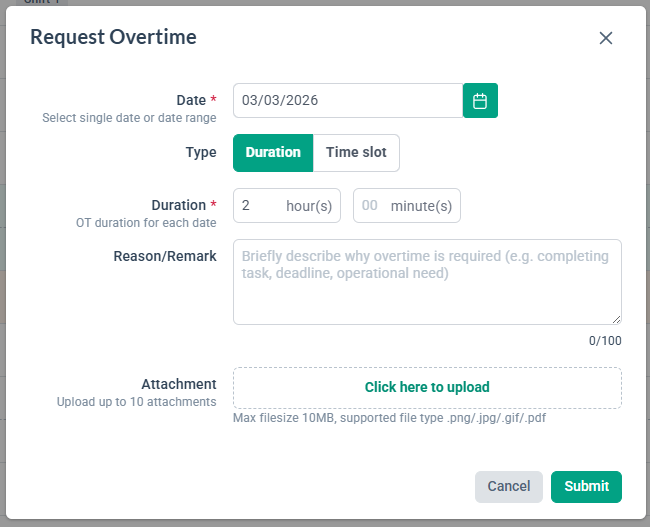This screenshot has width=650, height=527.
Task: Click the date field showing 03/03/2026
Action: click(x=348, y=101)
